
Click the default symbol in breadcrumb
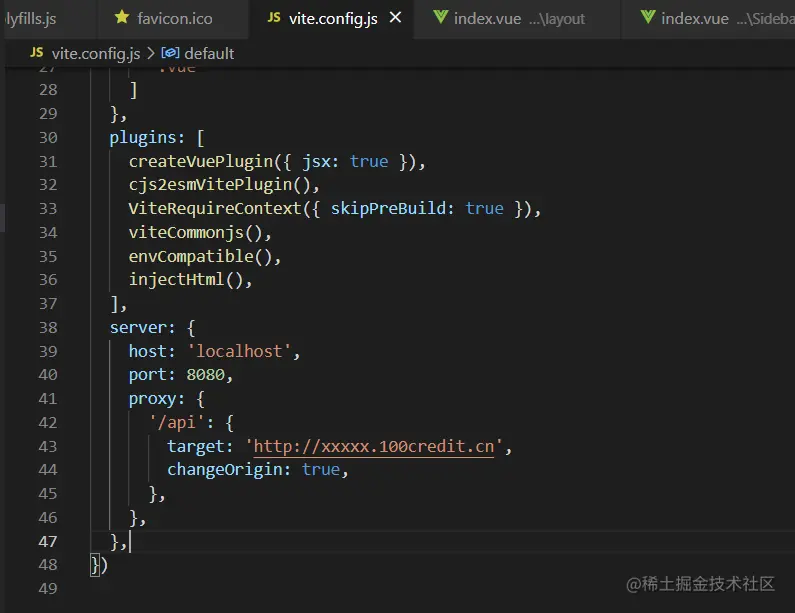click(x=209, y=53)
